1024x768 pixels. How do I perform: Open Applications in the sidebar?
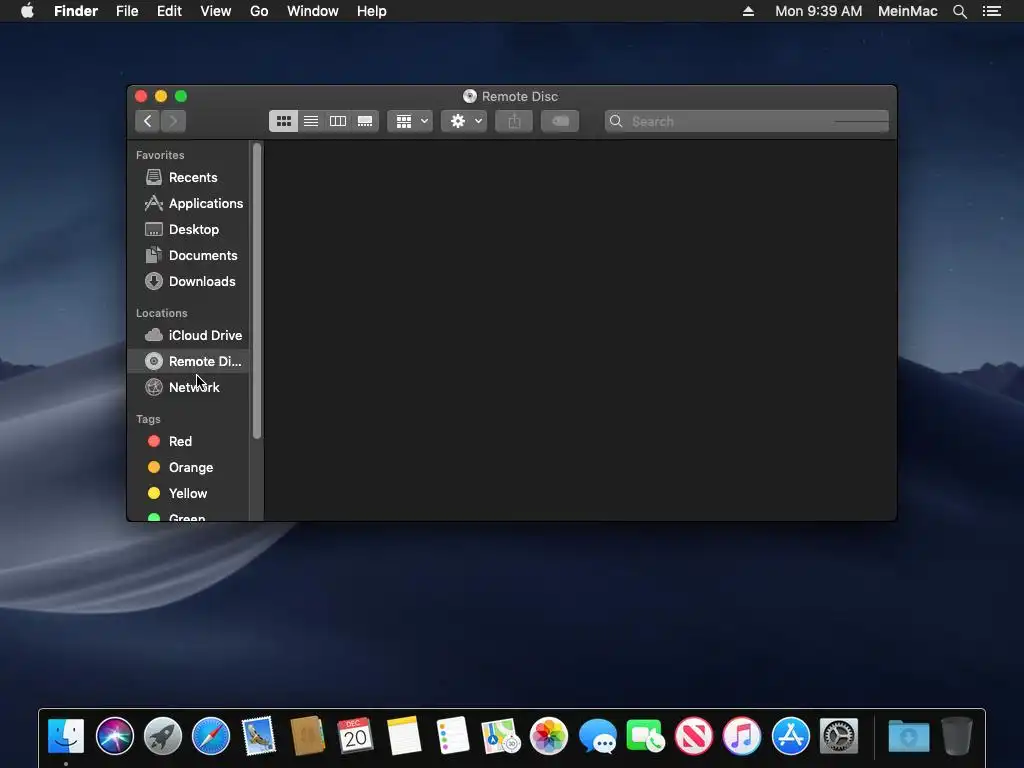(188, 203)
